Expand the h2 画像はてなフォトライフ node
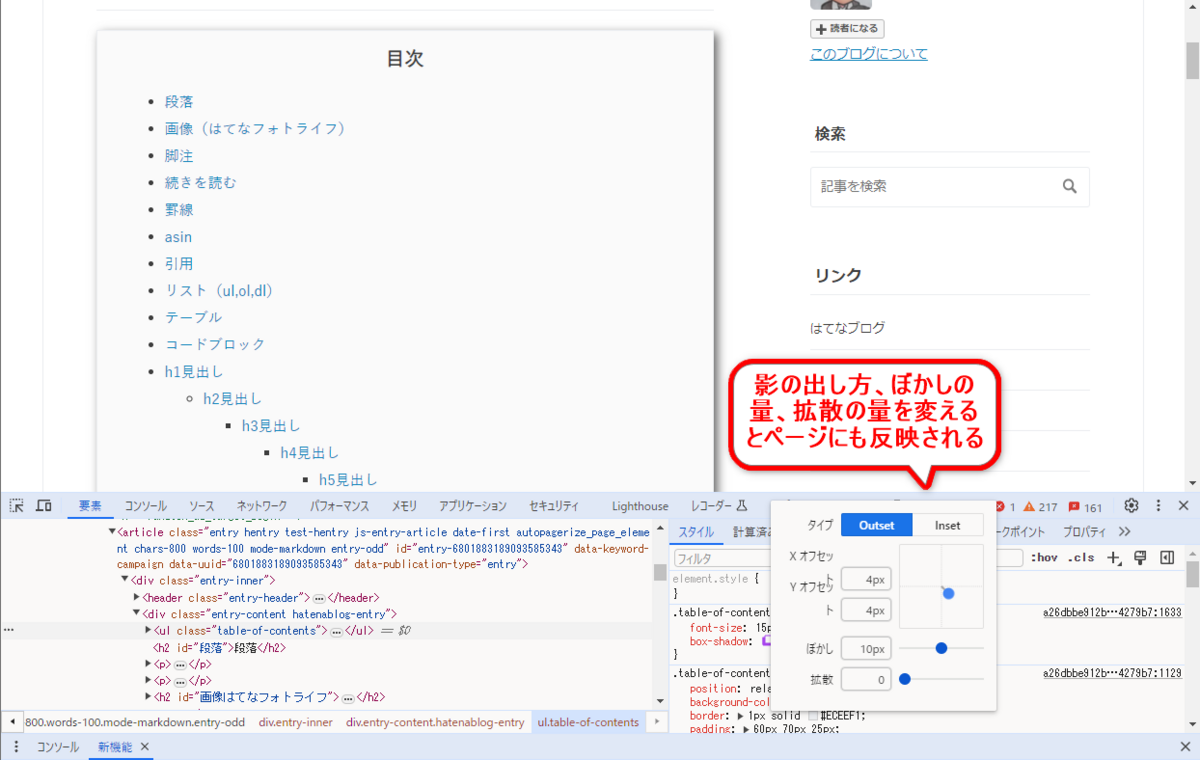 (148, 698)
